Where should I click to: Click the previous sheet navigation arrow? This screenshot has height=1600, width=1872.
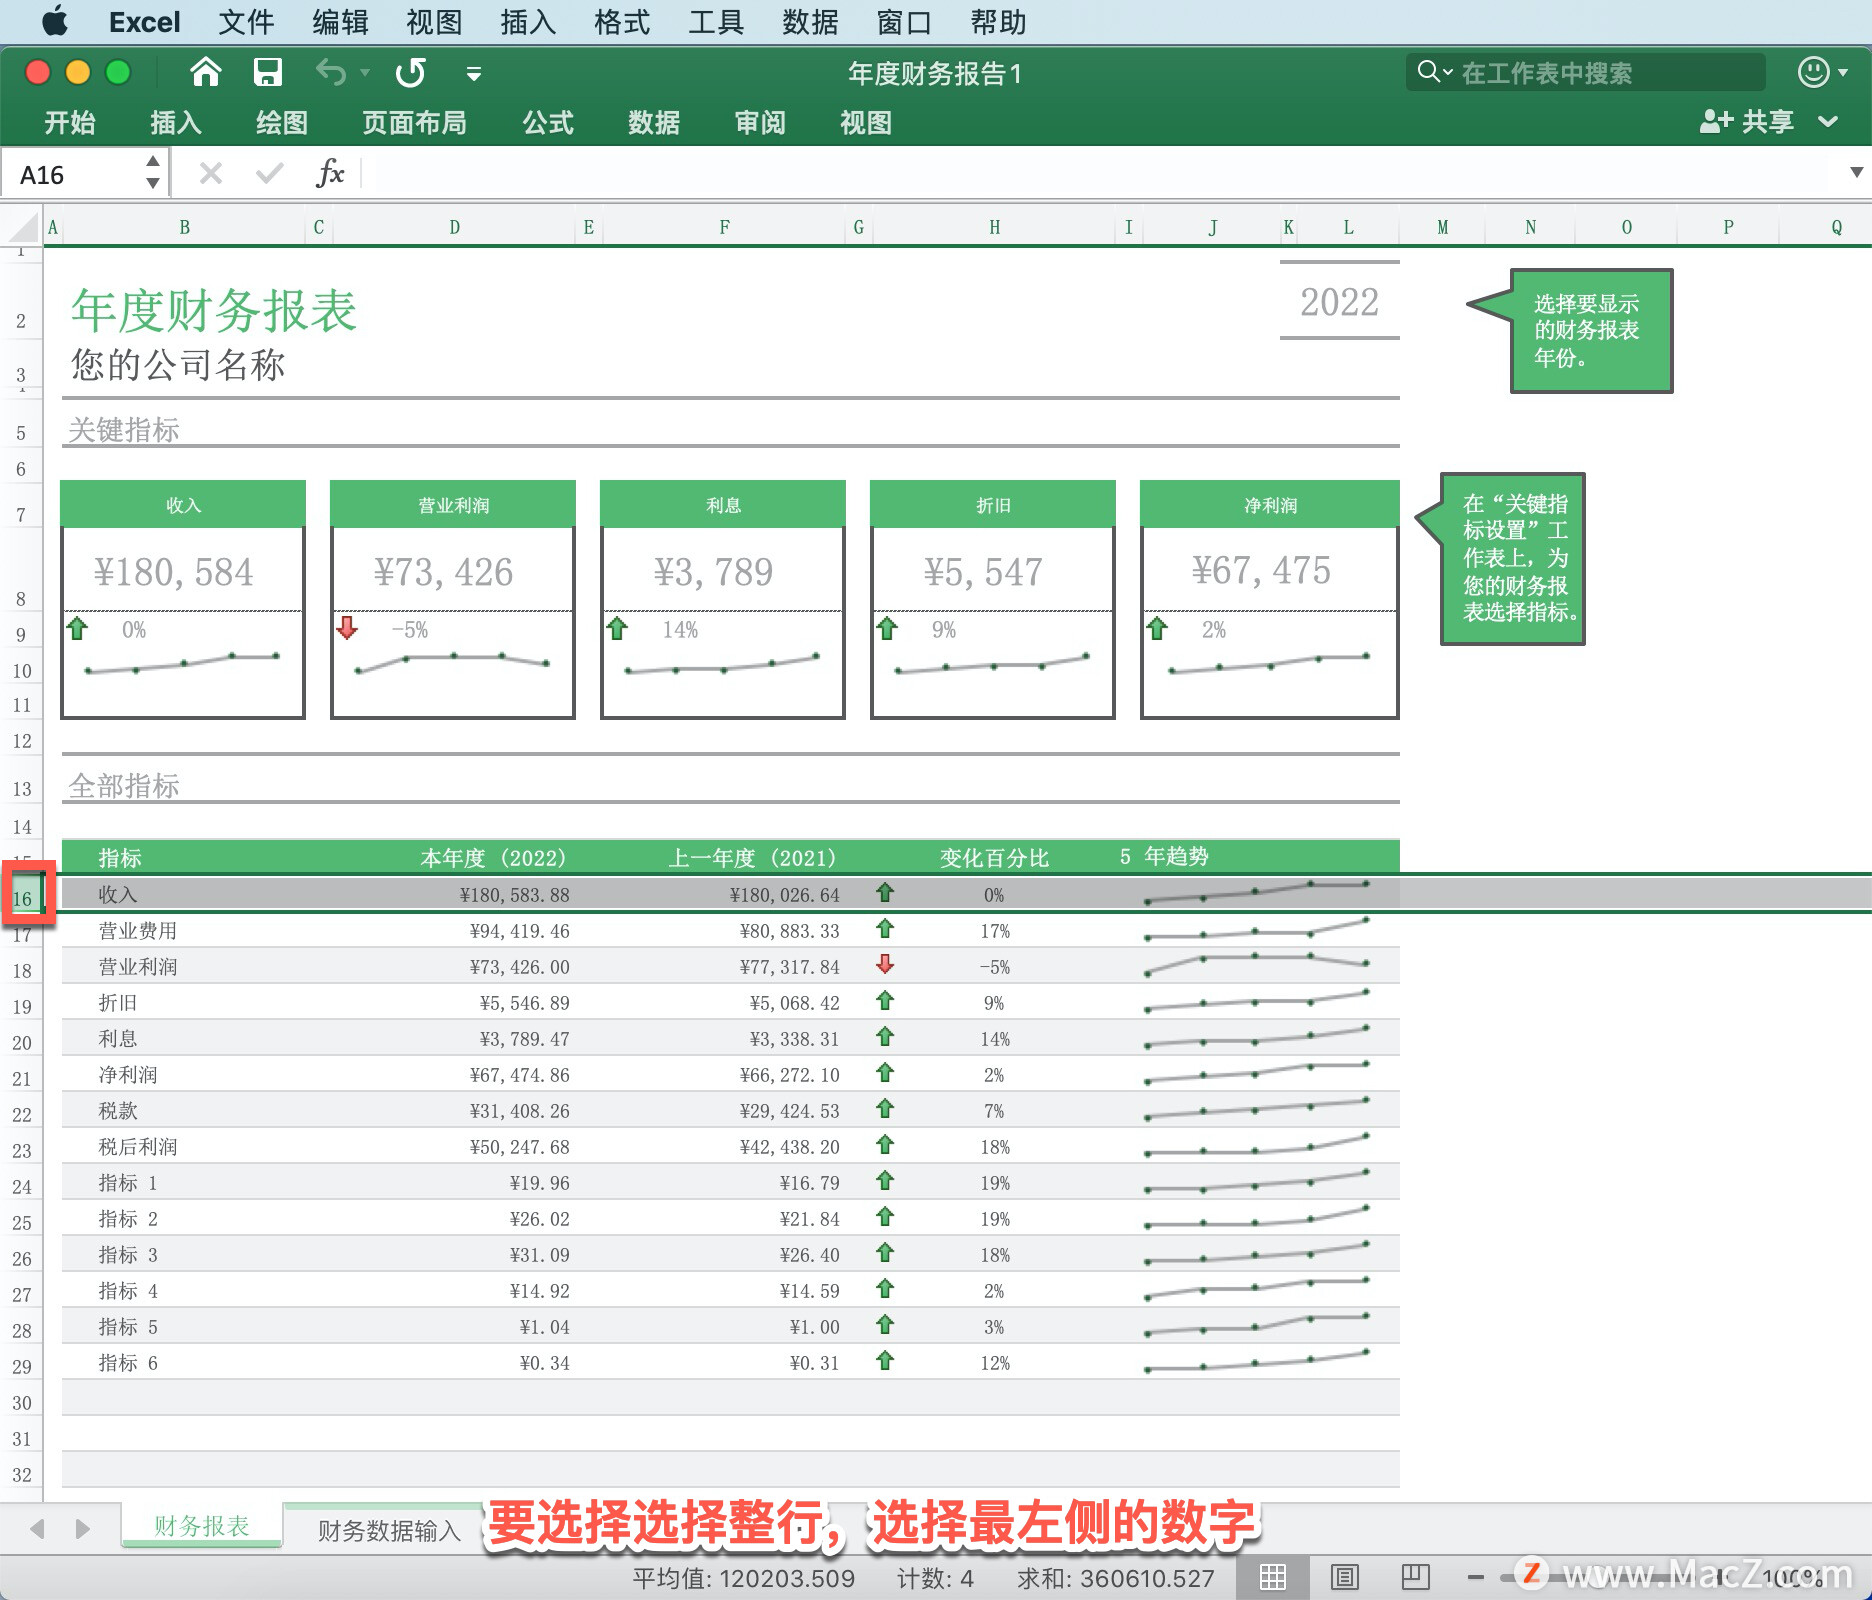coord(37,1528)
